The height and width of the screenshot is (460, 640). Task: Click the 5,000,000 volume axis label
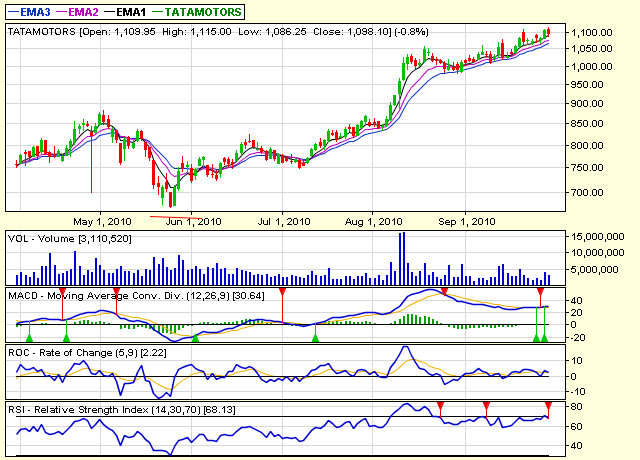pos(595,270)
